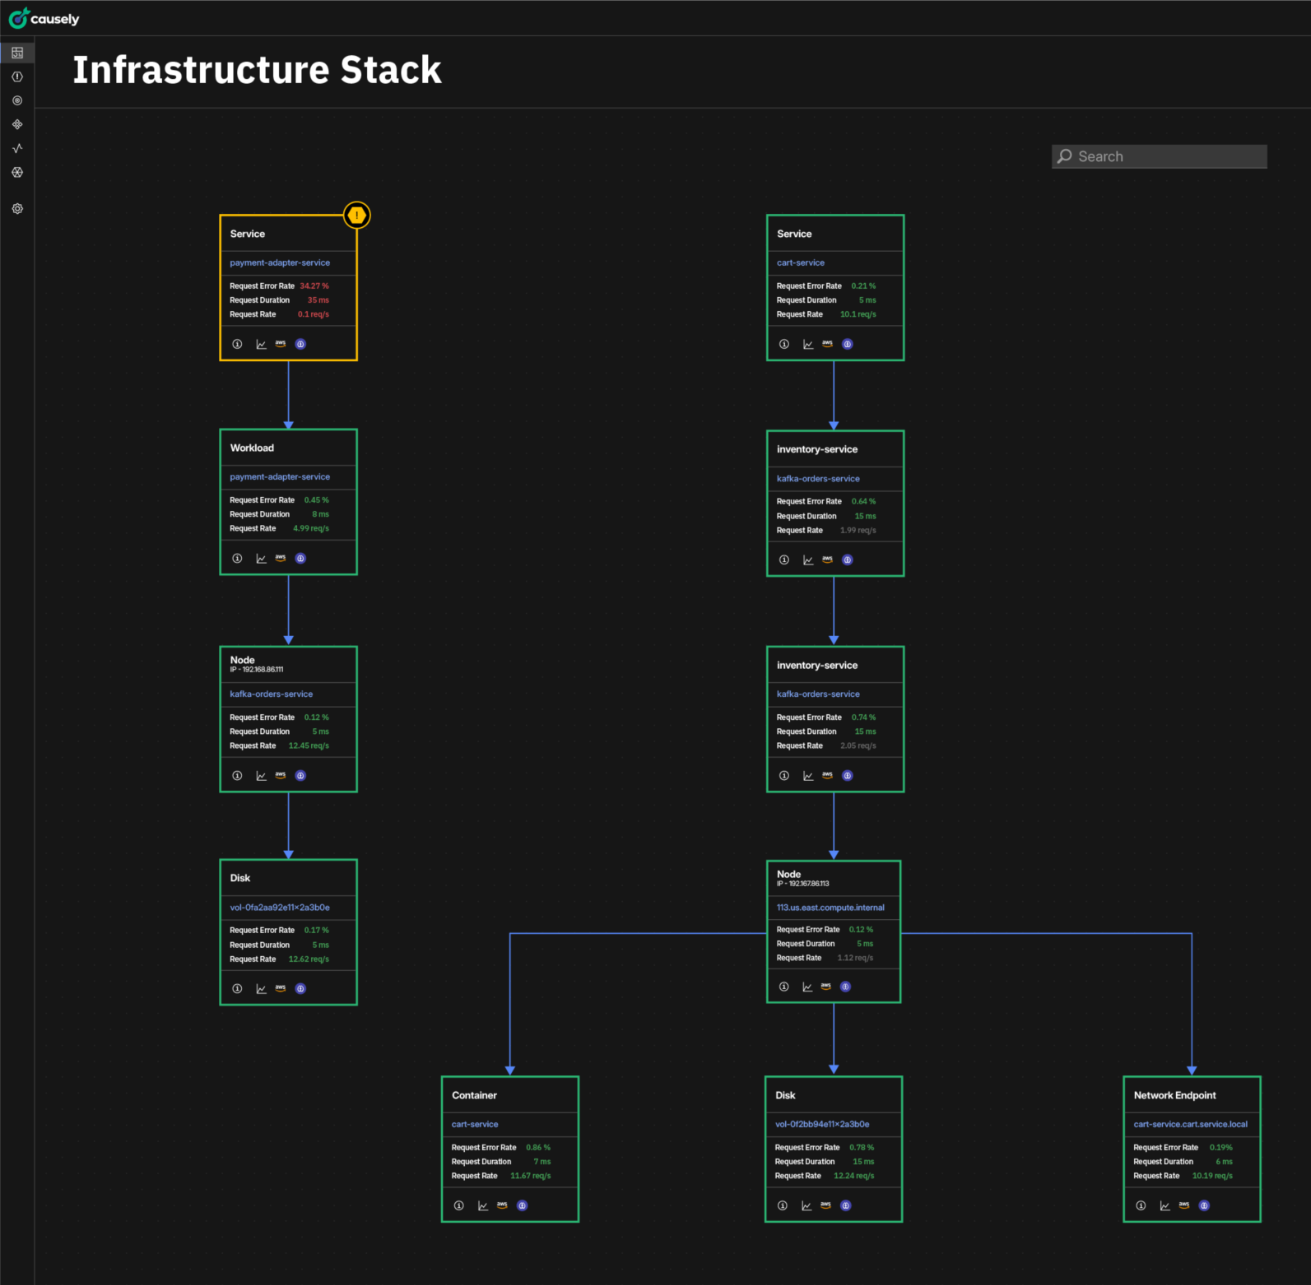Open the payment-adapter-service link in Service card
Viewport: 1311px width, 1285px height.
pos(280,263)
